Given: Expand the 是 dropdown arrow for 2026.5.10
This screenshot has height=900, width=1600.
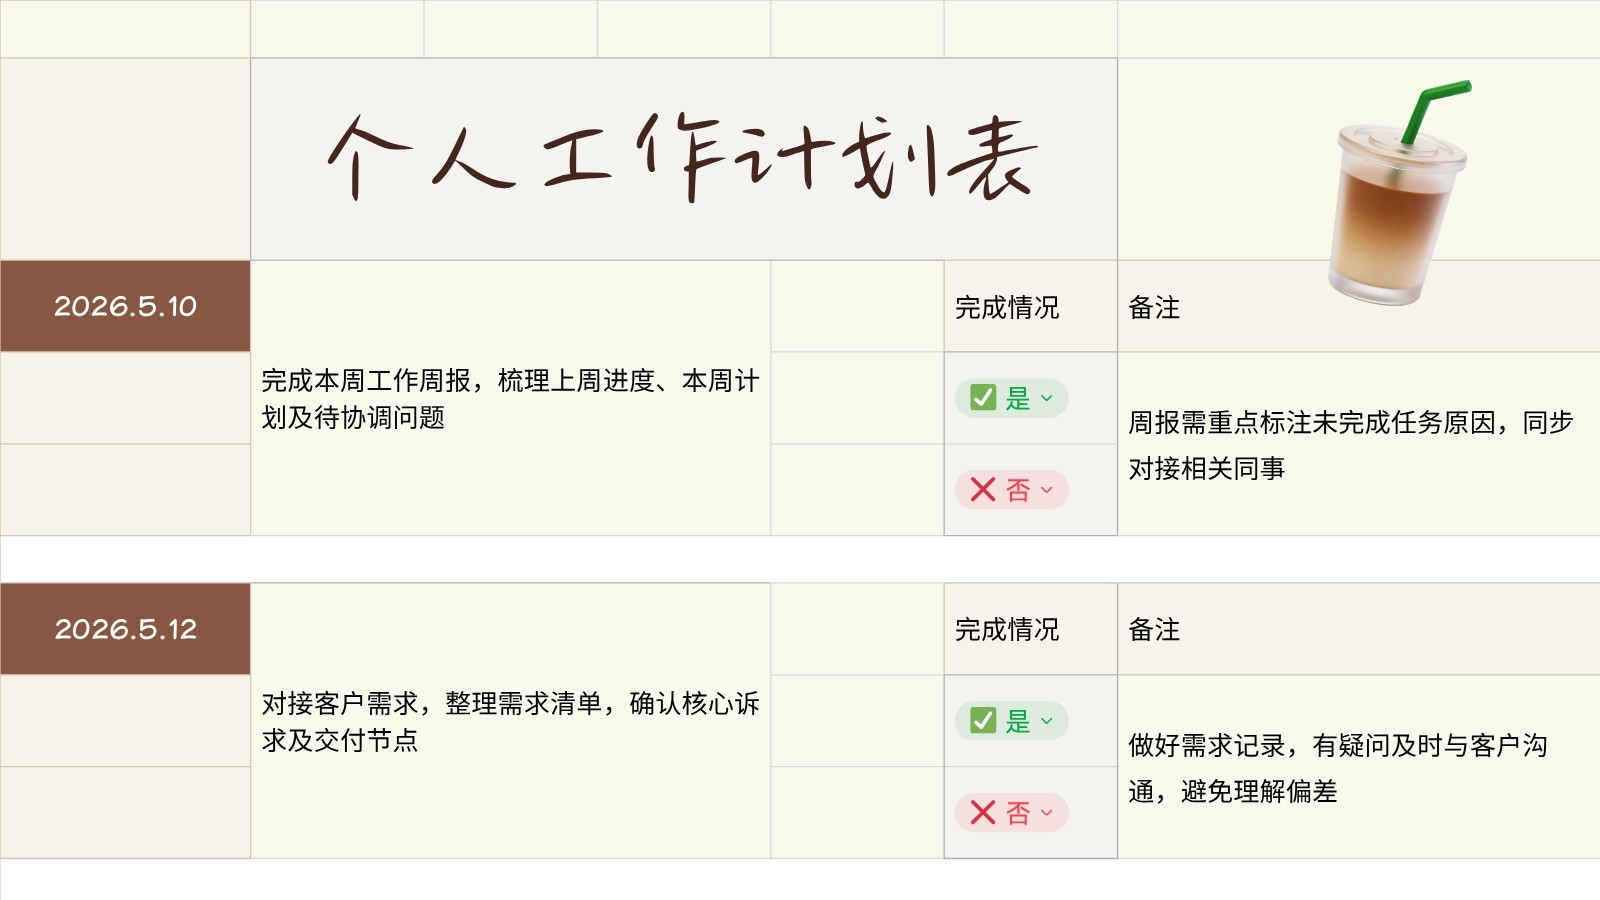Looking at the screenshot, I should pyautogui.click(x=1047, y=398).
